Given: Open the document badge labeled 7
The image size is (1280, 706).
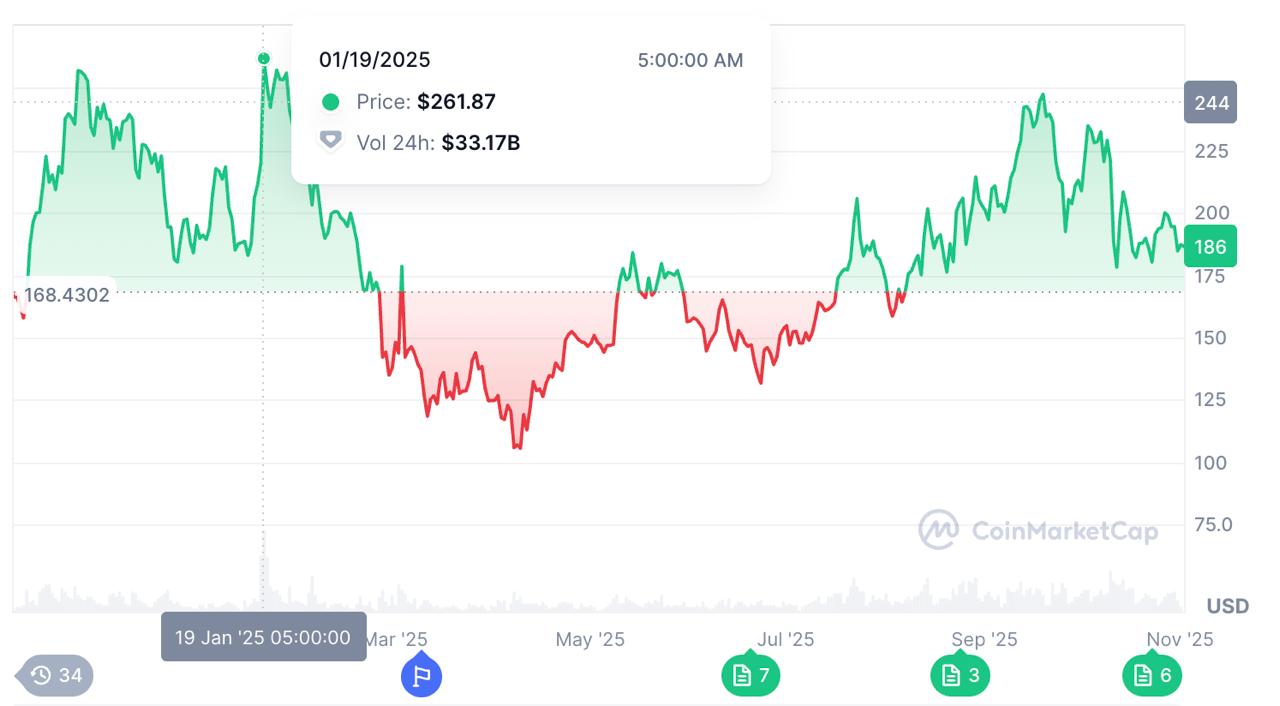Looking at the screenshot, I should [x=750, y=676].
